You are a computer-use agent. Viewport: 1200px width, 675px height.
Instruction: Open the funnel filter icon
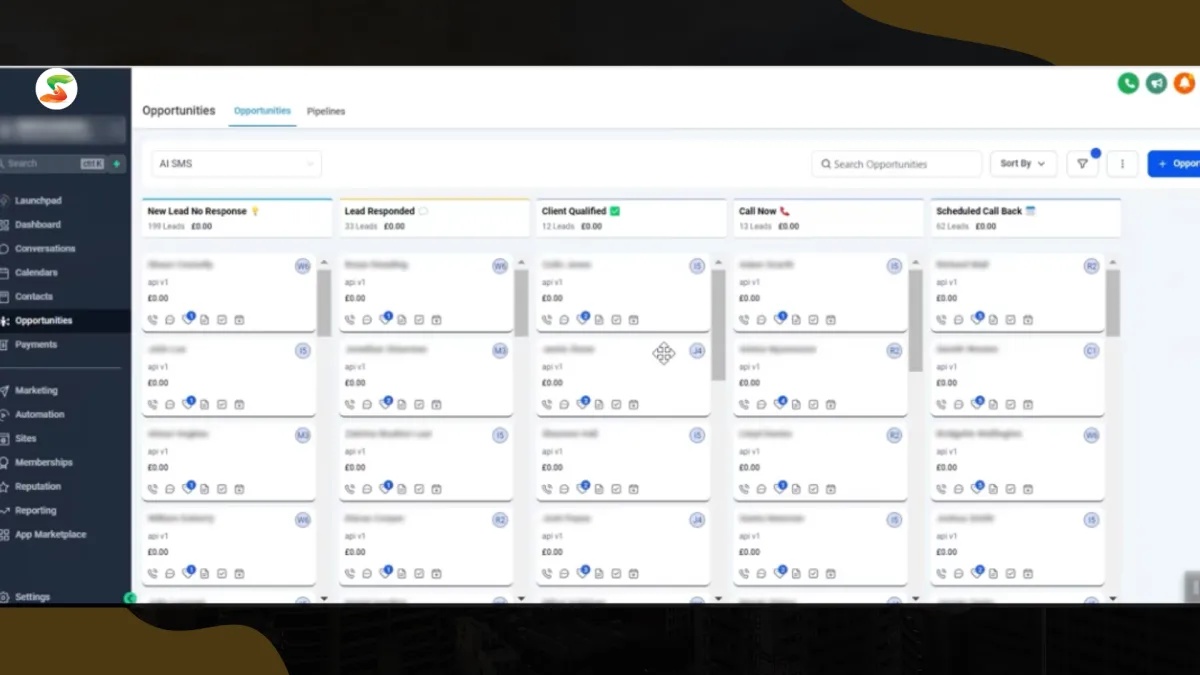[x=1082, y=164]
